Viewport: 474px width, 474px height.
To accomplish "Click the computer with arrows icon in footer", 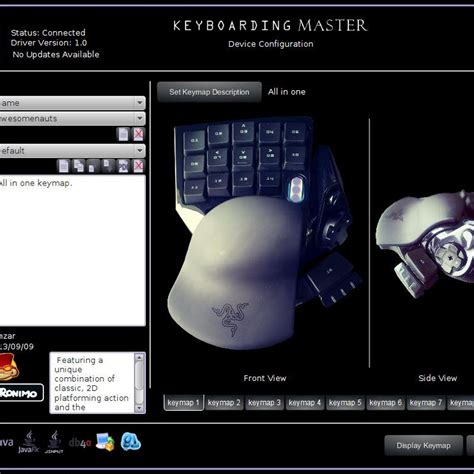I will click(105, 442).
